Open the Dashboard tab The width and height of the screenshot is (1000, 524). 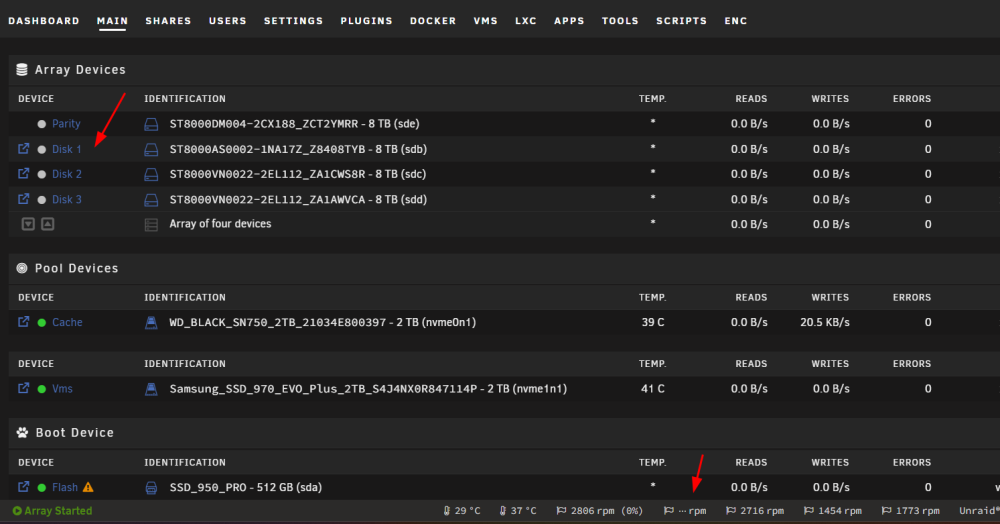point(44,20)
